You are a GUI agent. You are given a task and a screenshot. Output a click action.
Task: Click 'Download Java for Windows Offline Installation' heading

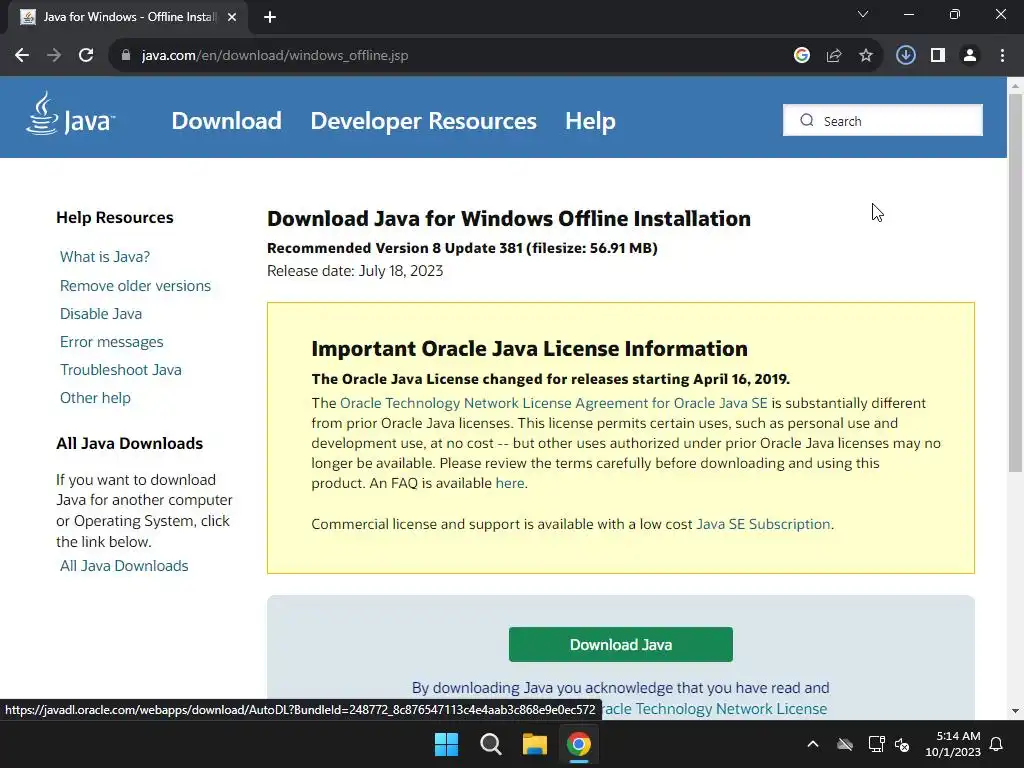point(509,219)
